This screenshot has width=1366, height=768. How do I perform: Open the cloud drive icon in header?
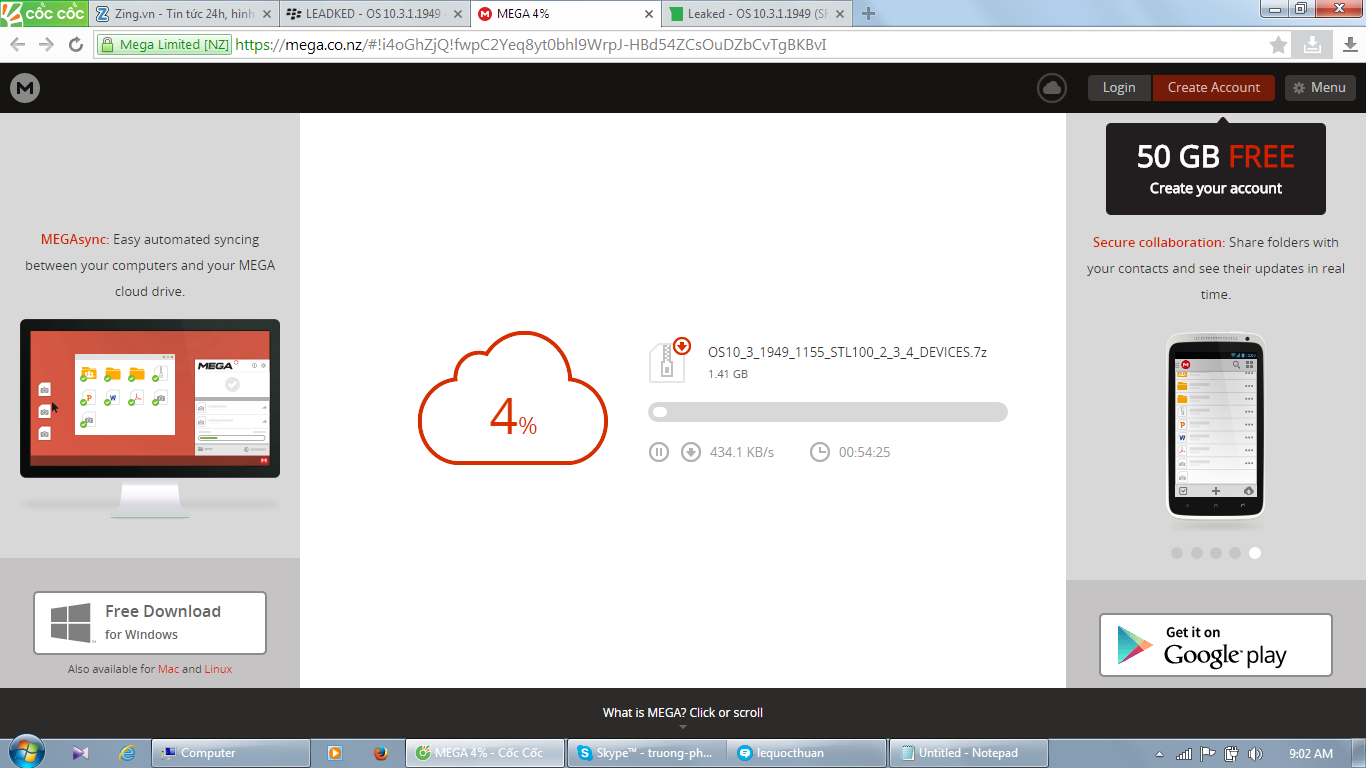click(1051, 88)
